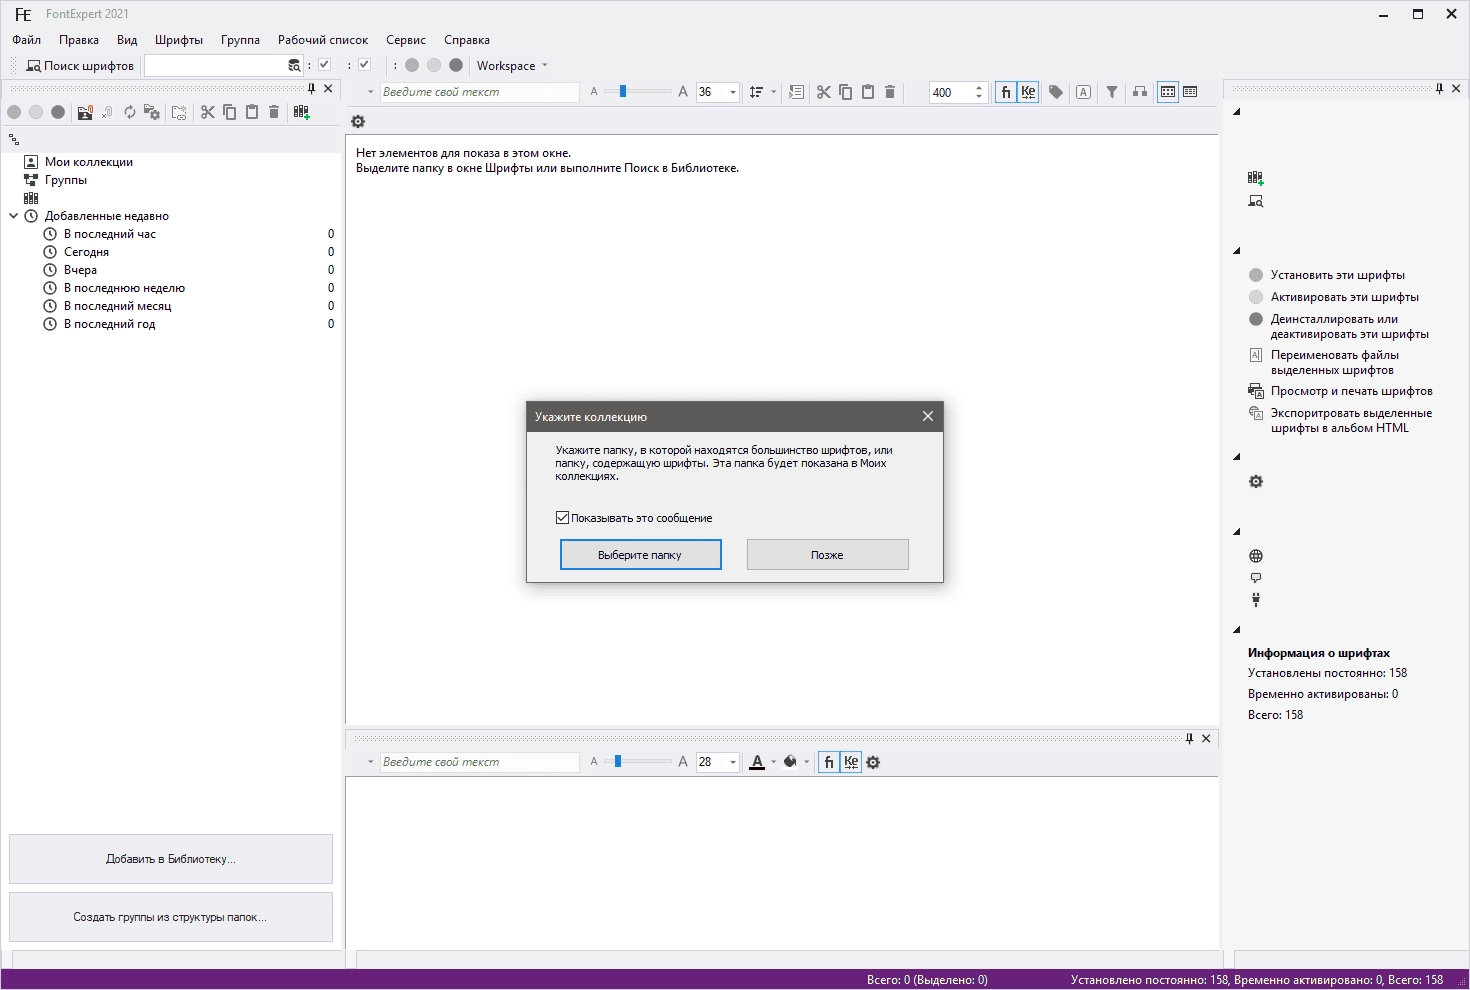The image size is (1470, 990).
Task: Click the tree structure icon above Мои коллекции
Action: [14, 140]
